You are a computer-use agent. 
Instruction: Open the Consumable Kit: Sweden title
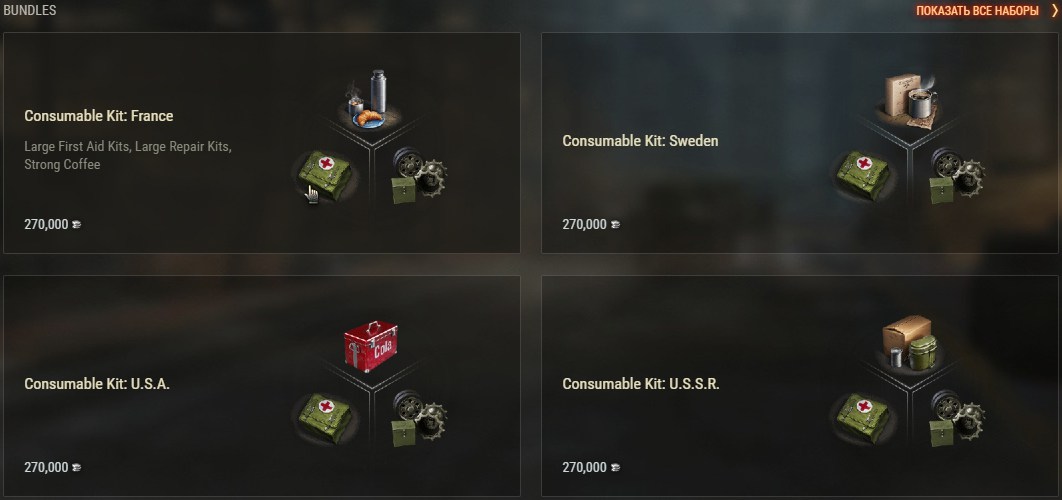click(x=640, y=141)
